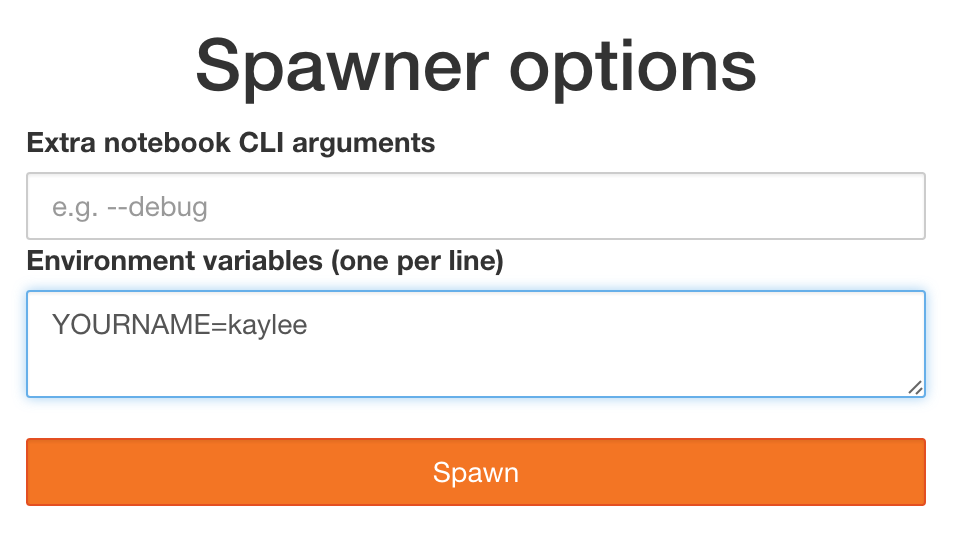Click the equals sign in YOURNAME=kaylee
The width and height of the screenshot is (964, 554).
[219, 324]
